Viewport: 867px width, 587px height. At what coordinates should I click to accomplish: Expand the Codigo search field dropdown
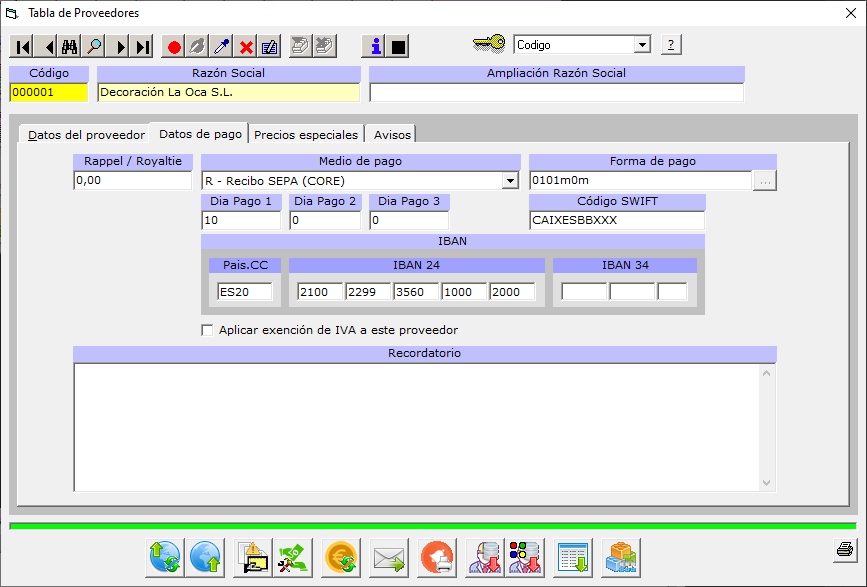[x=642, y=45]
